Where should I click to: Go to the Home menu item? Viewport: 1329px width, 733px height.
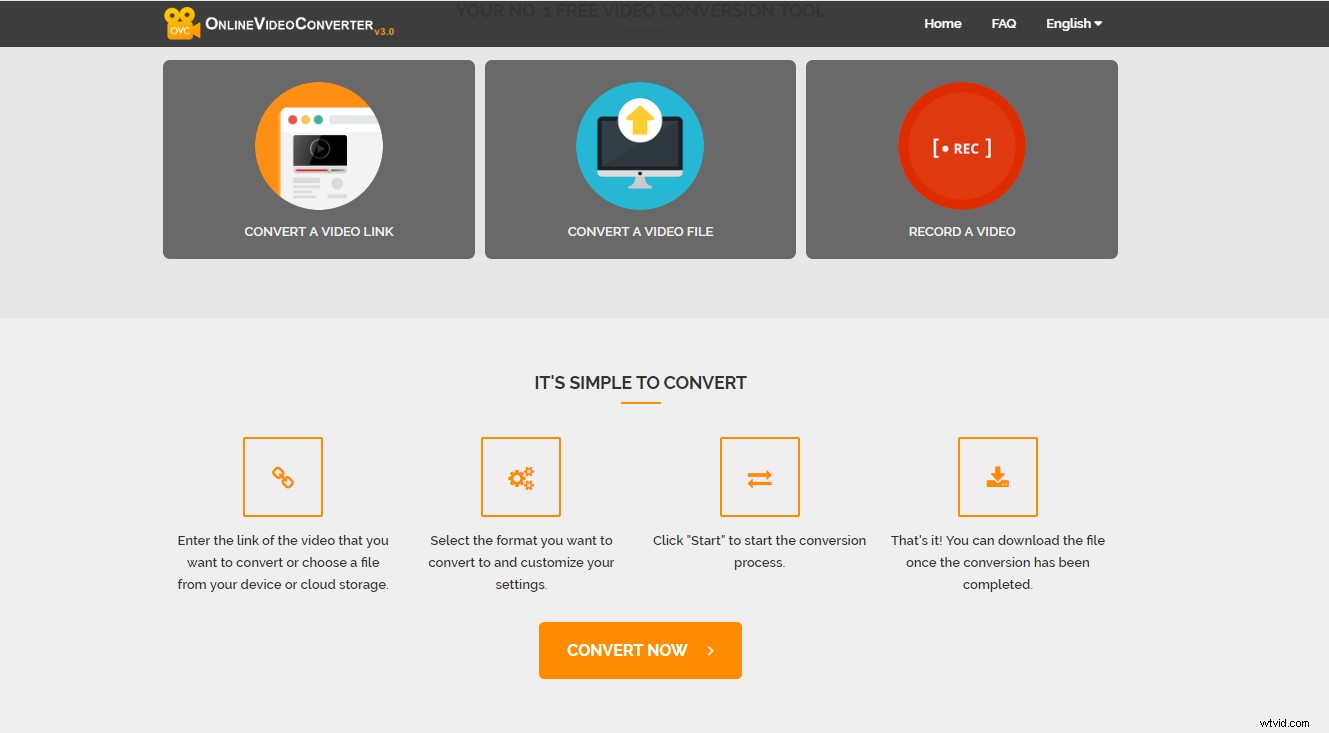point(941,23)
